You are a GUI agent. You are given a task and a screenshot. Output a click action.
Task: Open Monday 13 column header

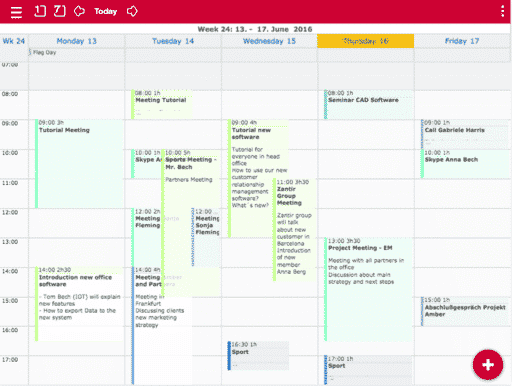coord(77,41)
